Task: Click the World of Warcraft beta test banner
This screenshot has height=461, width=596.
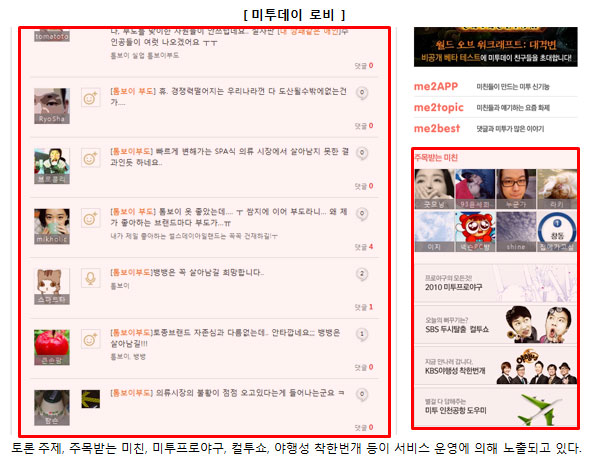Action: (x=496, y=47)
